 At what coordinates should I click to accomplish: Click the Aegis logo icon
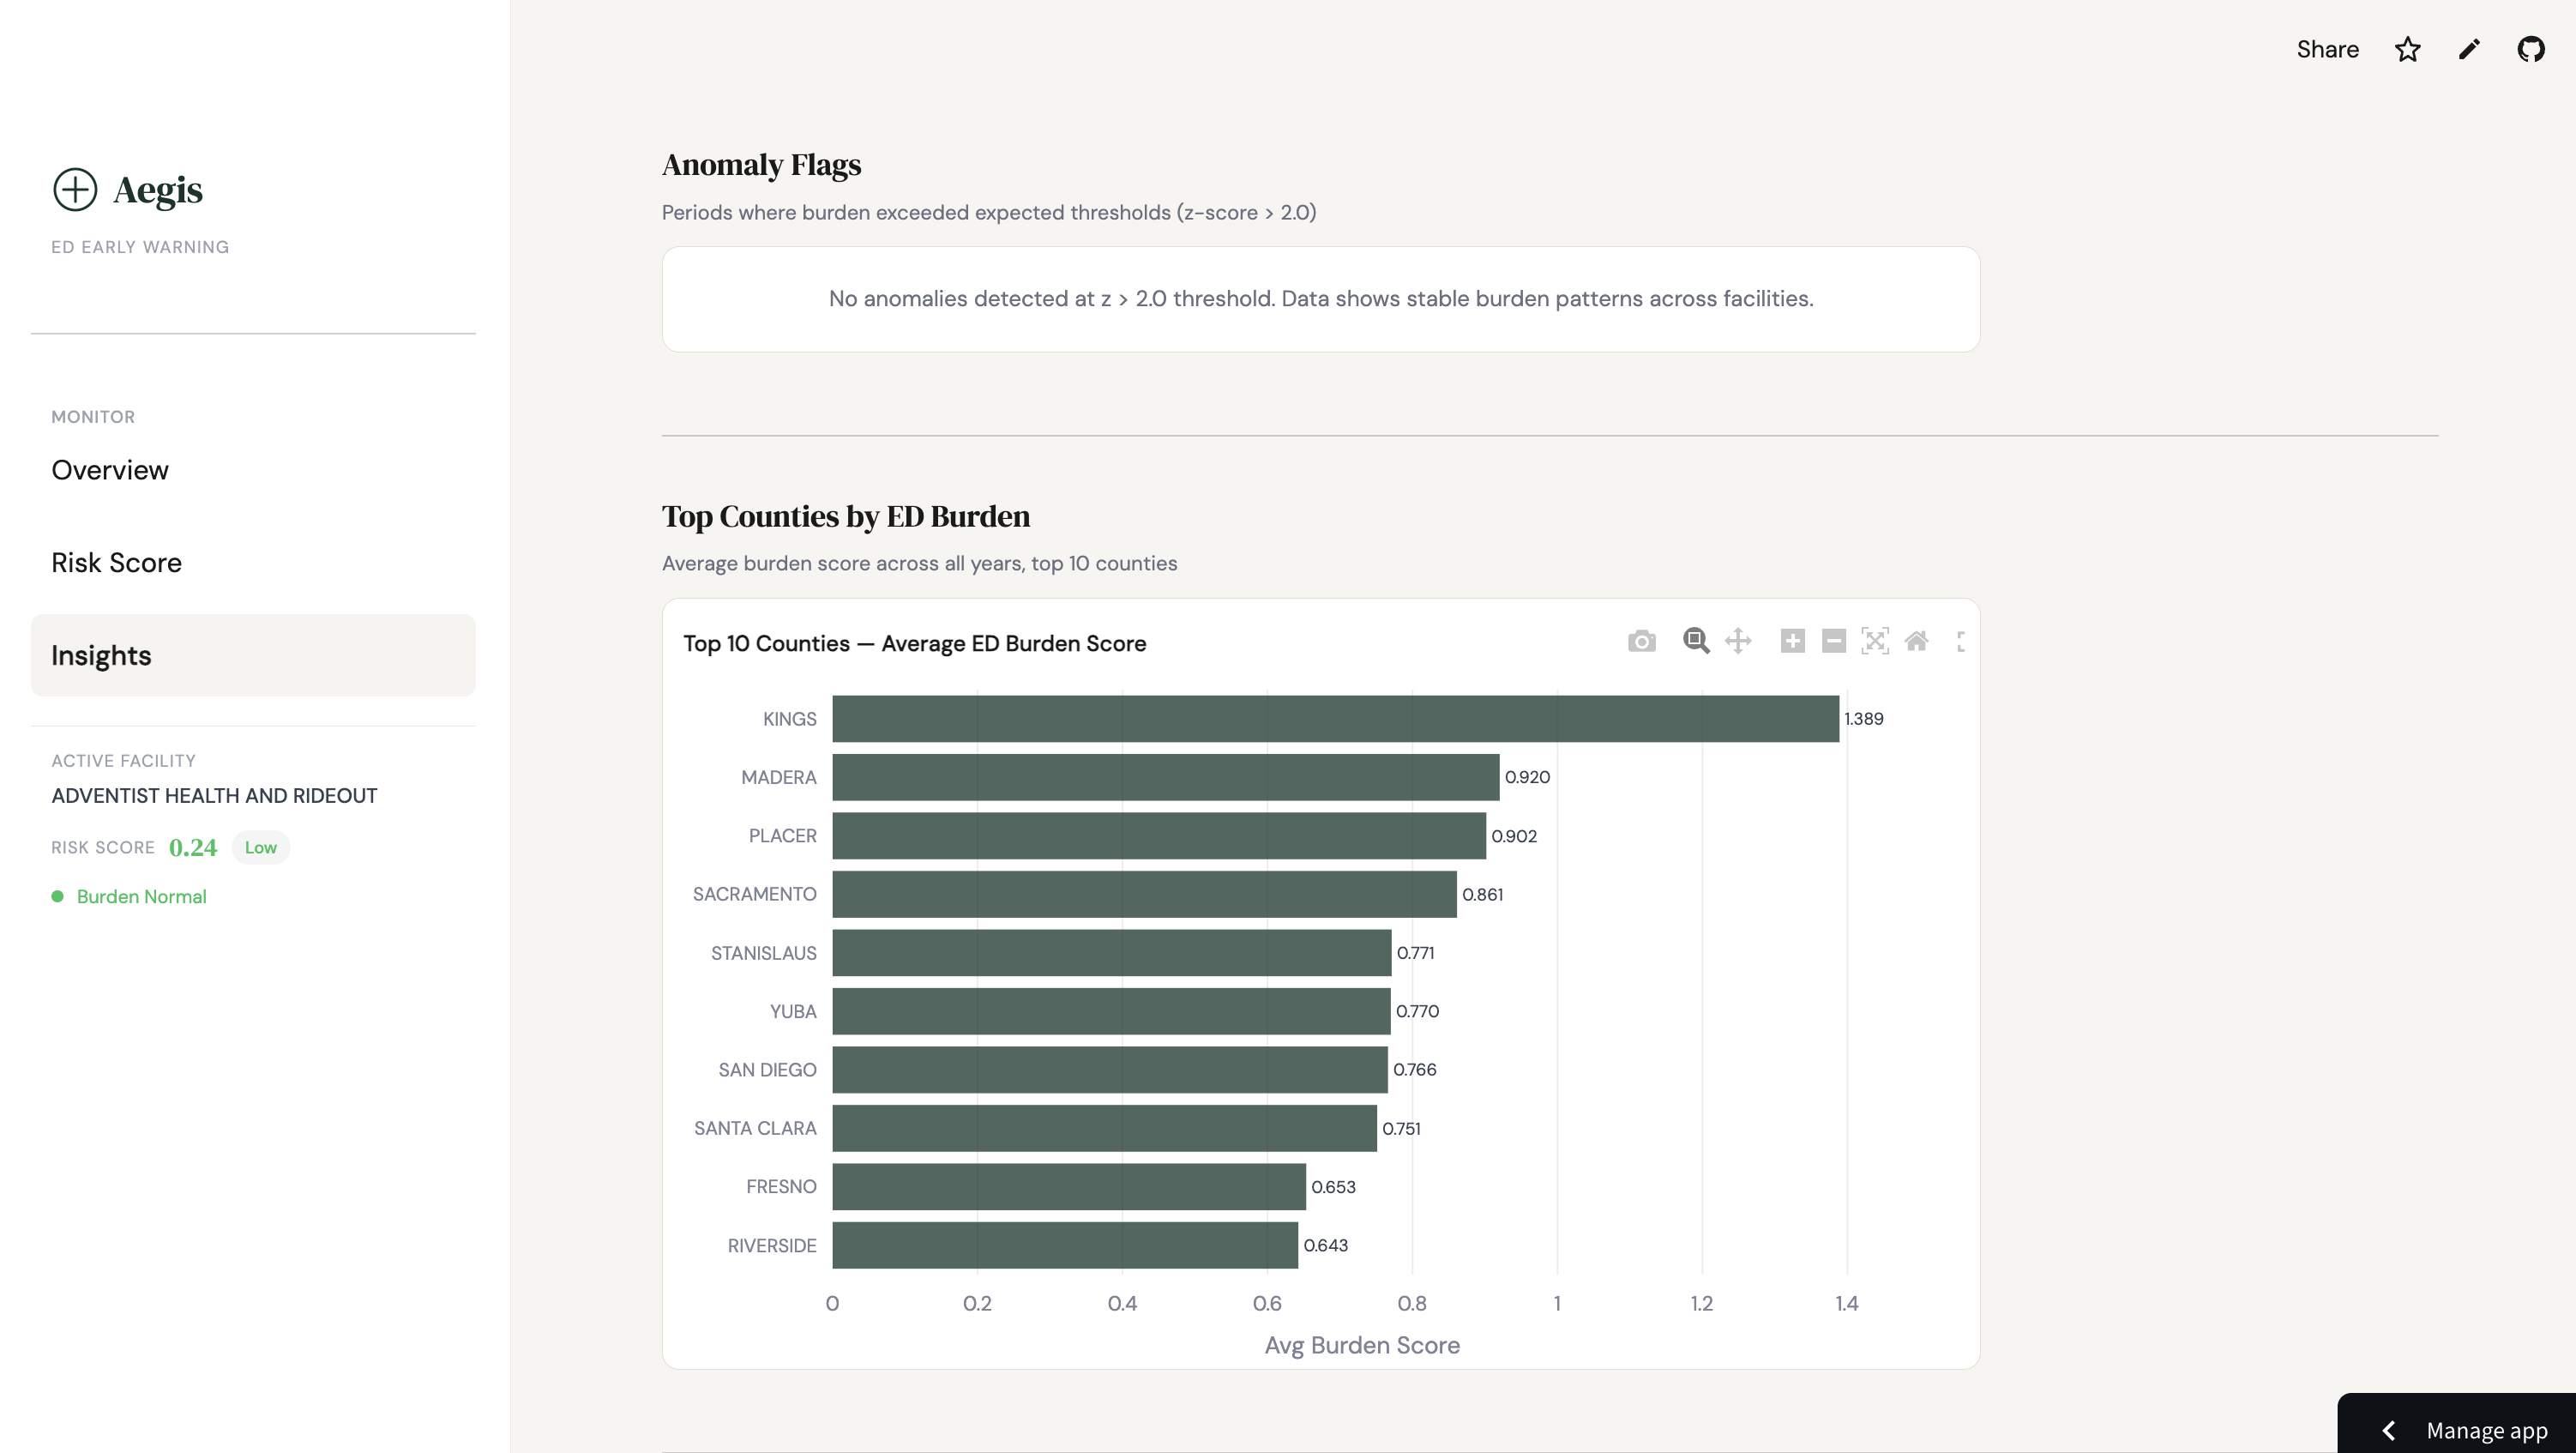pos(75,190)
